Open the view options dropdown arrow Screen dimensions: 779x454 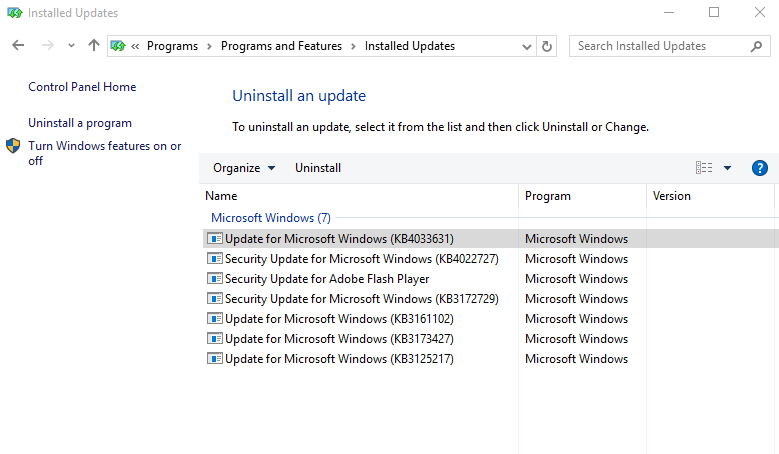coord(727,168)
